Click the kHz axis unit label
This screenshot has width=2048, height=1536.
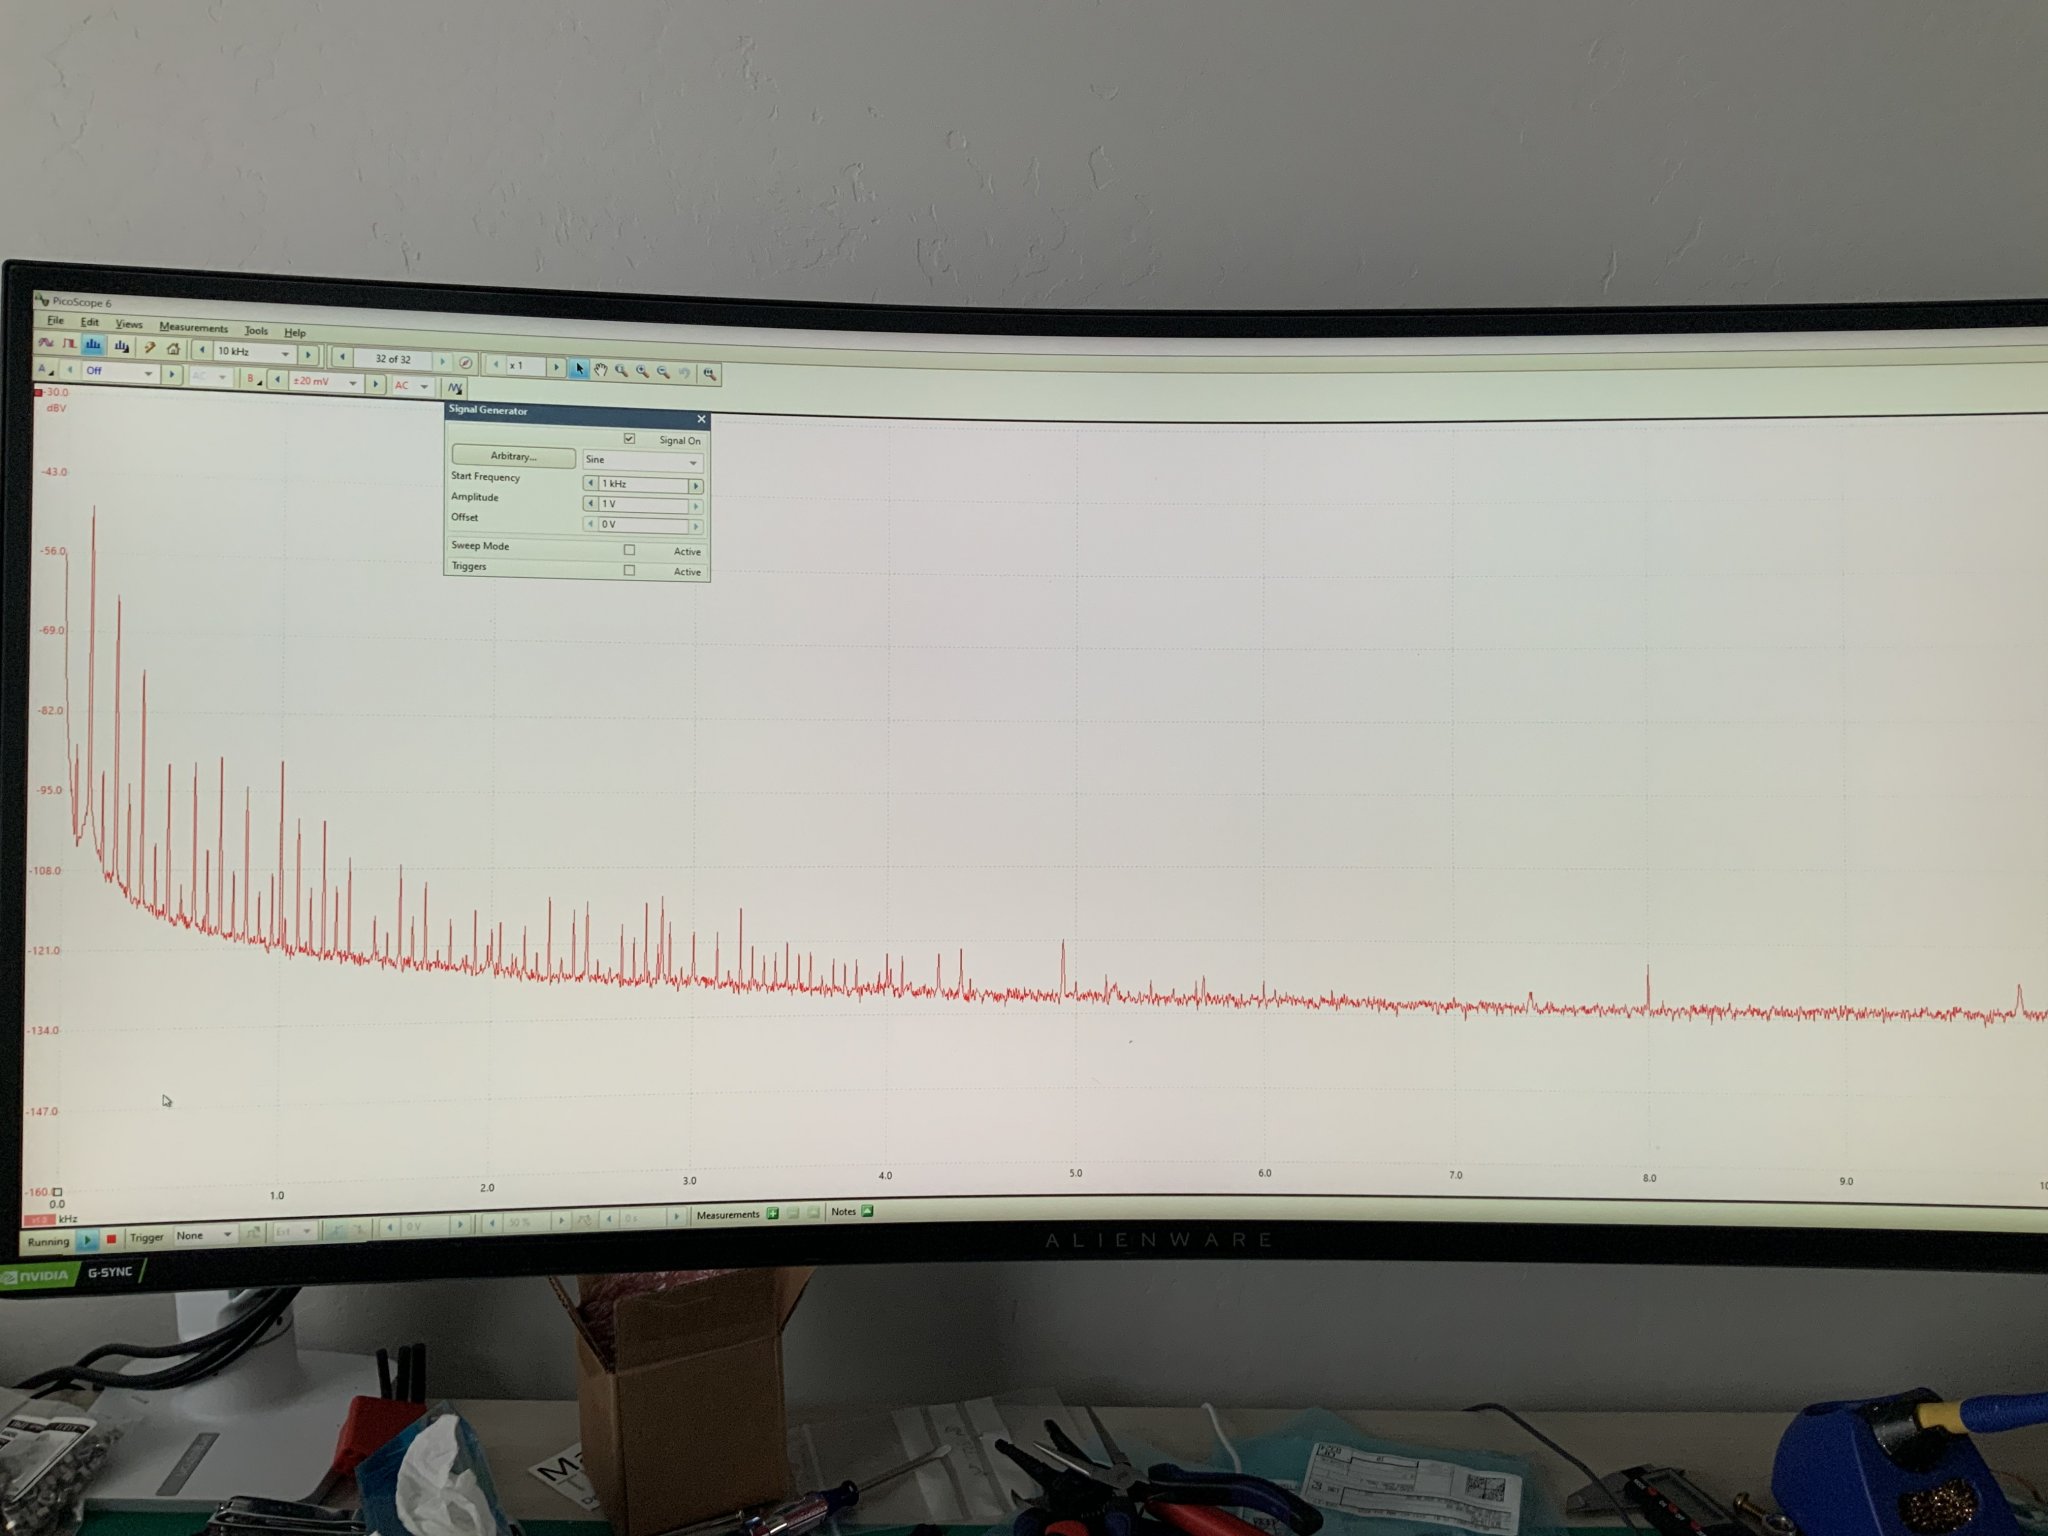click(x=68, y=1219)
